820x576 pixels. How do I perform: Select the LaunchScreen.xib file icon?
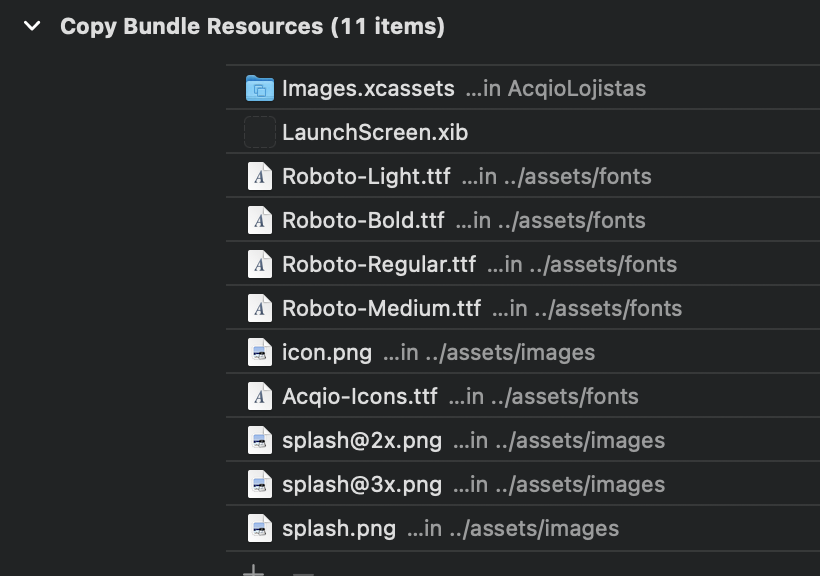tap(260, 132)
